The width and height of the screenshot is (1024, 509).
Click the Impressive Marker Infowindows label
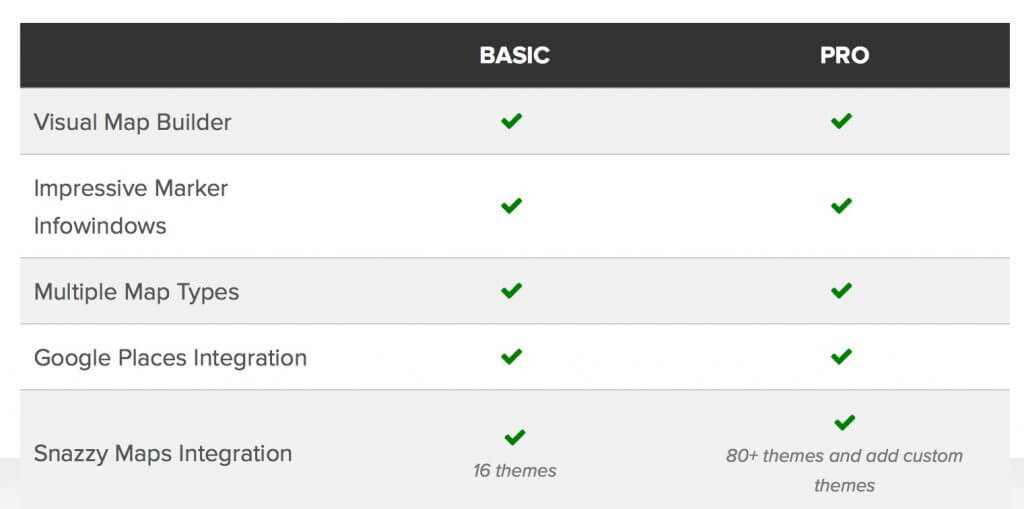tap(131, 207)
